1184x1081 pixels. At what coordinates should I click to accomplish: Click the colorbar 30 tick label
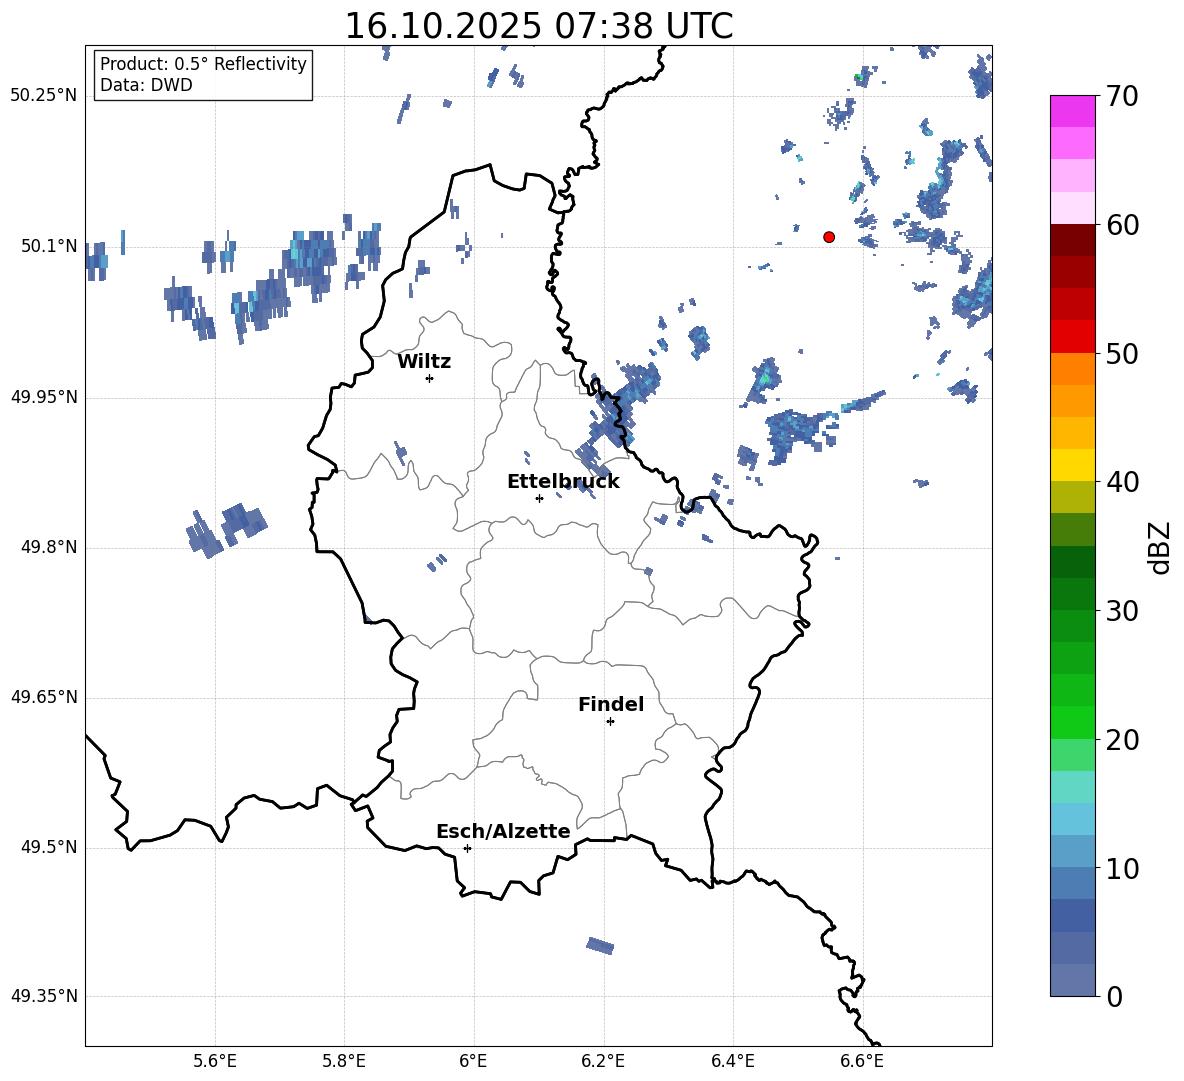[x=1122, y=611]
